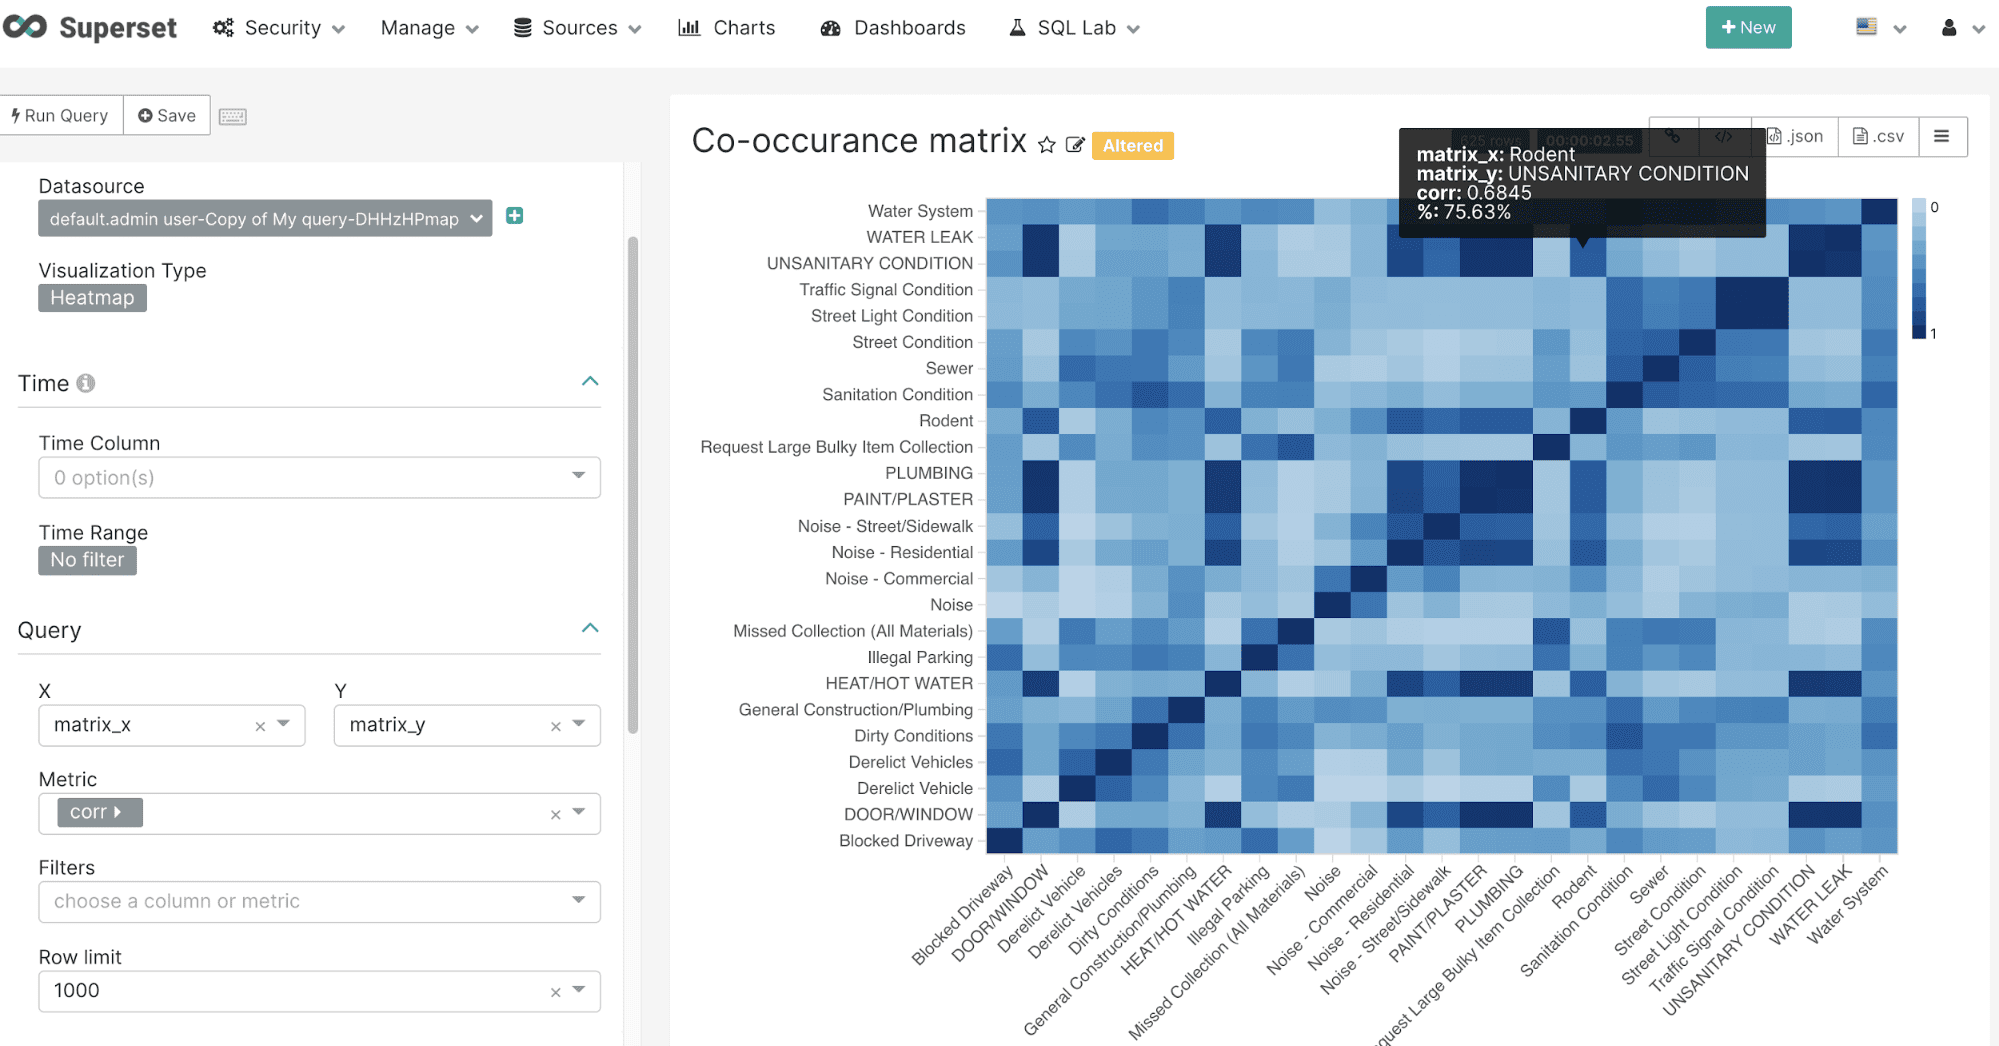Open keyboard shortcuts icon
1999x1046 pixels.
point(233,117)
